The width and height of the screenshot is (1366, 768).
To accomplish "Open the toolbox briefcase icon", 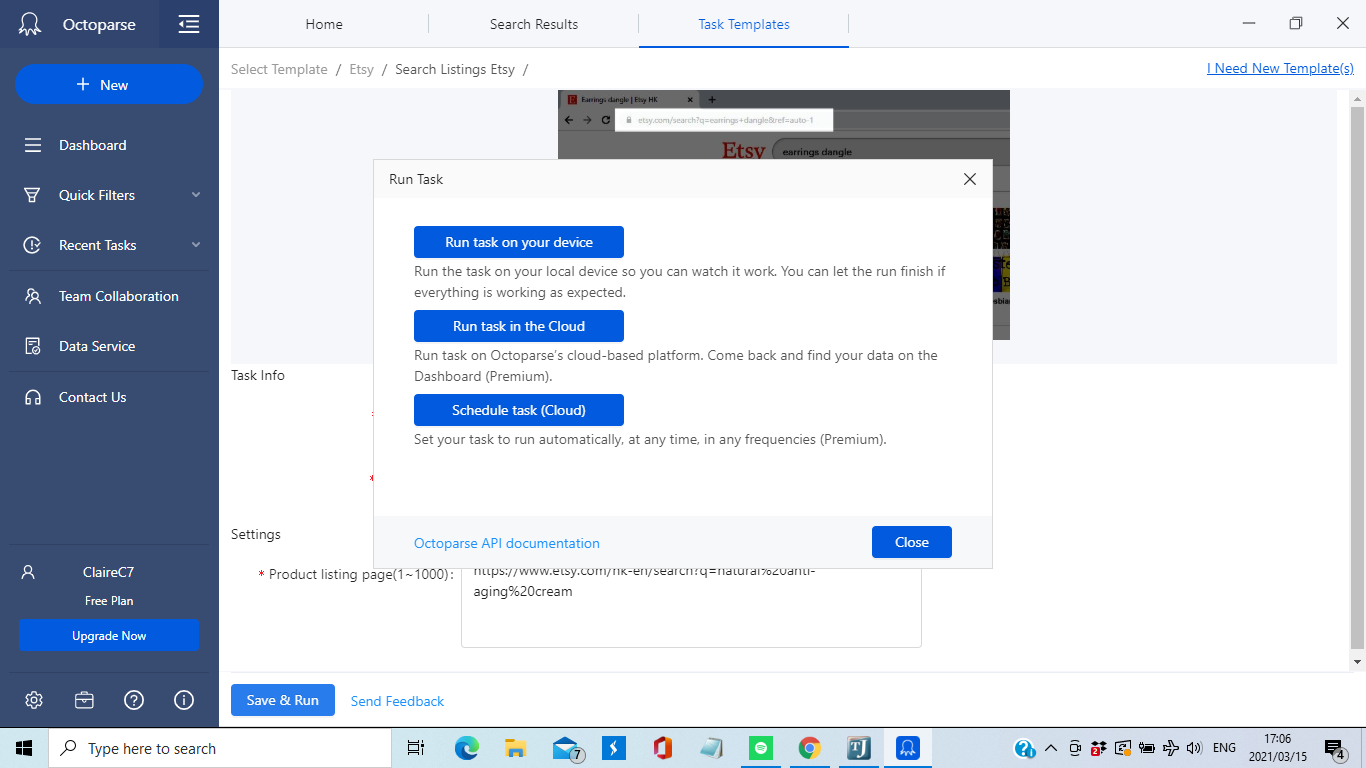I will (84, 700).
